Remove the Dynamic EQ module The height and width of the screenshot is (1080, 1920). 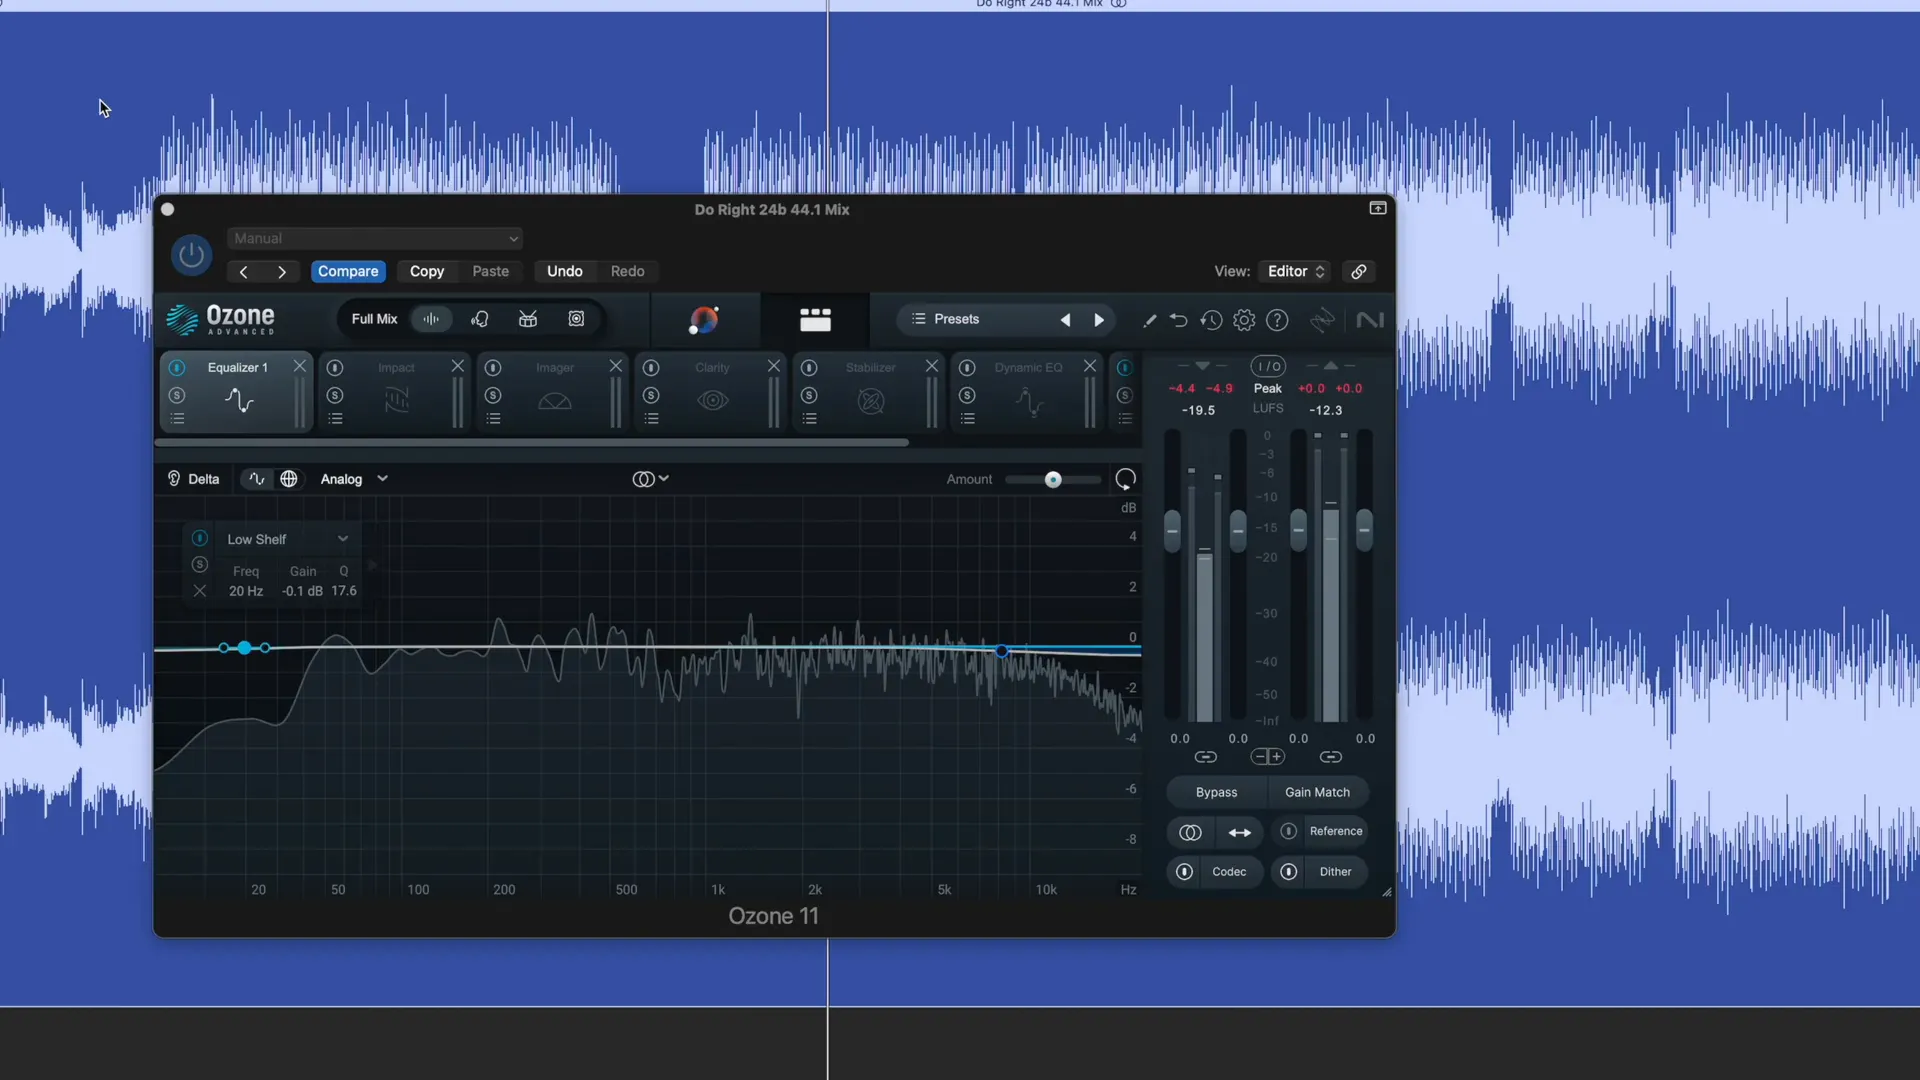1090,366
